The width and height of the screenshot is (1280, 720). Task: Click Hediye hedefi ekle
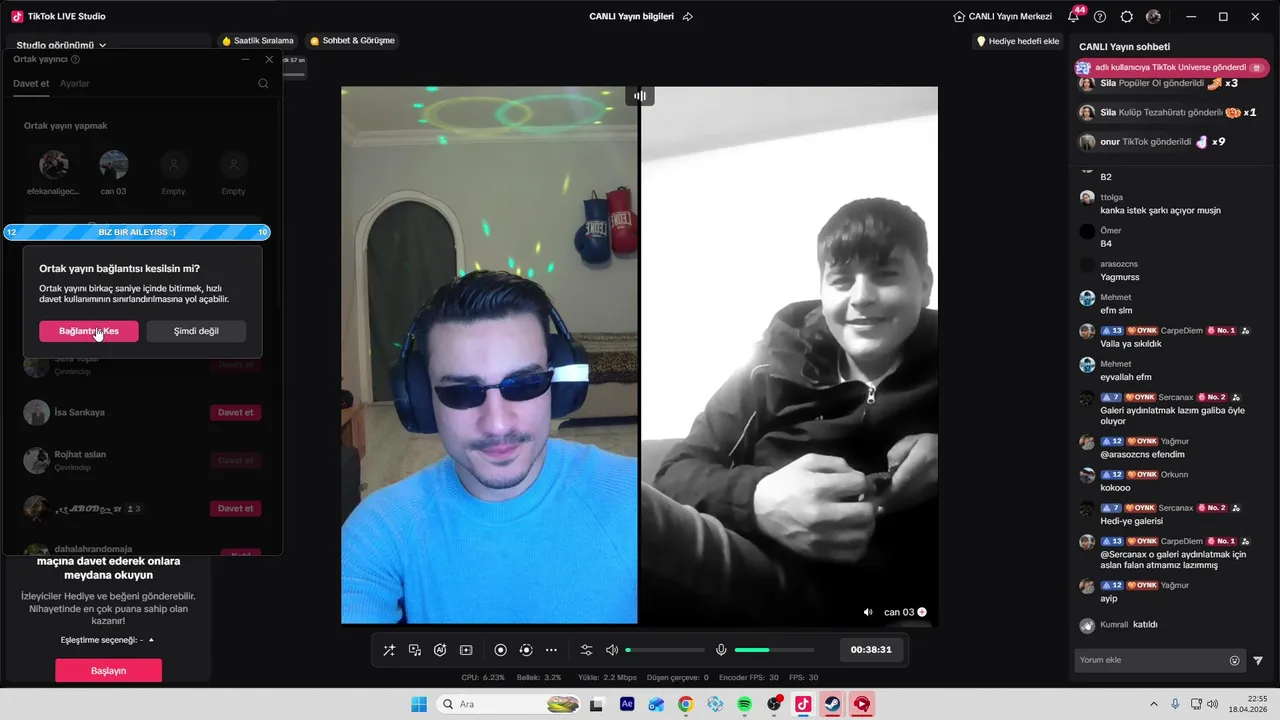1017,41
